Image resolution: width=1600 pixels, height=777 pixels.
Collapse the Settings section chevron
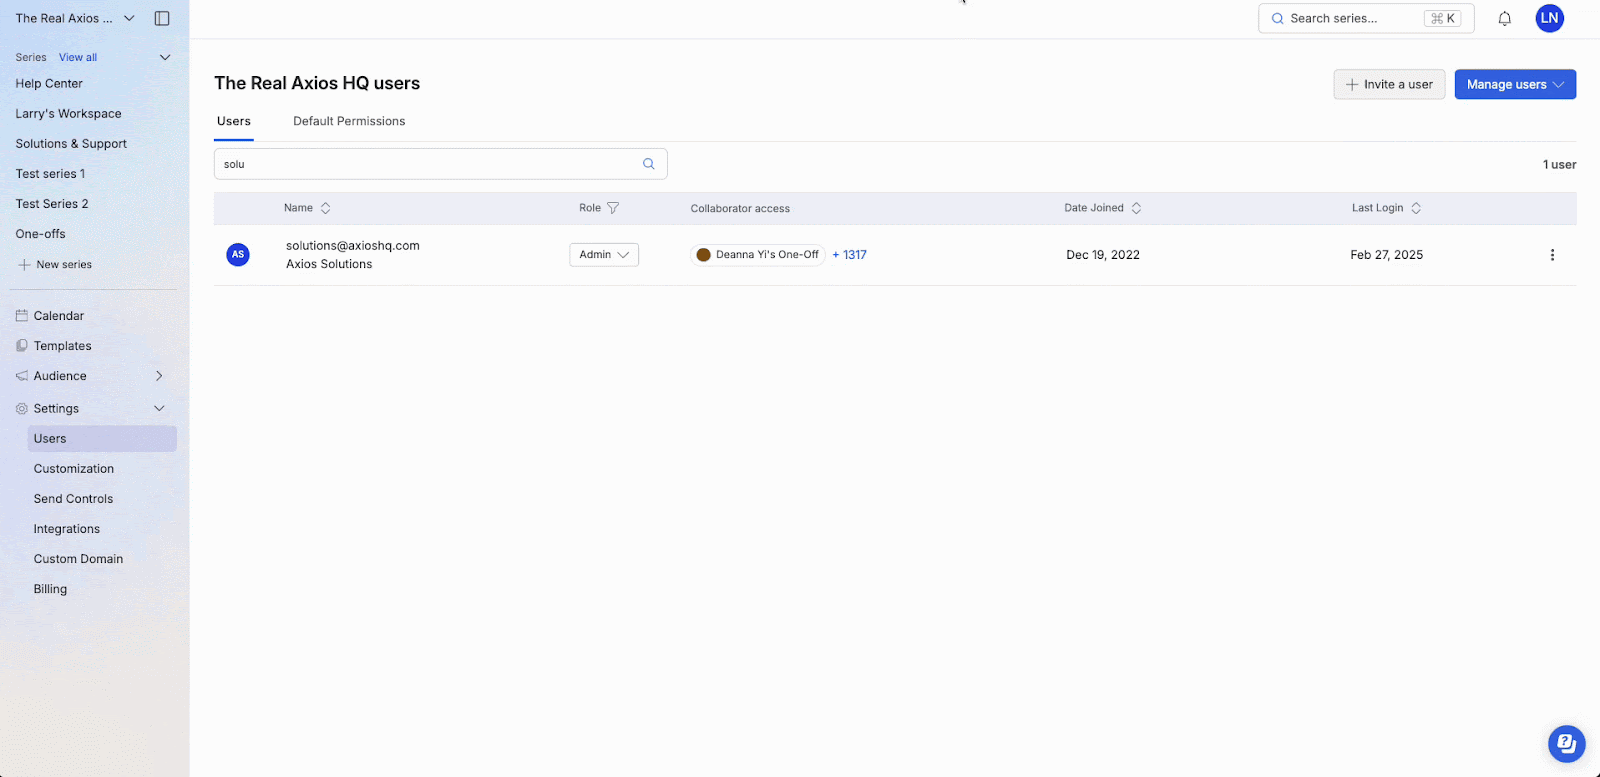click(x=159, y=408)
